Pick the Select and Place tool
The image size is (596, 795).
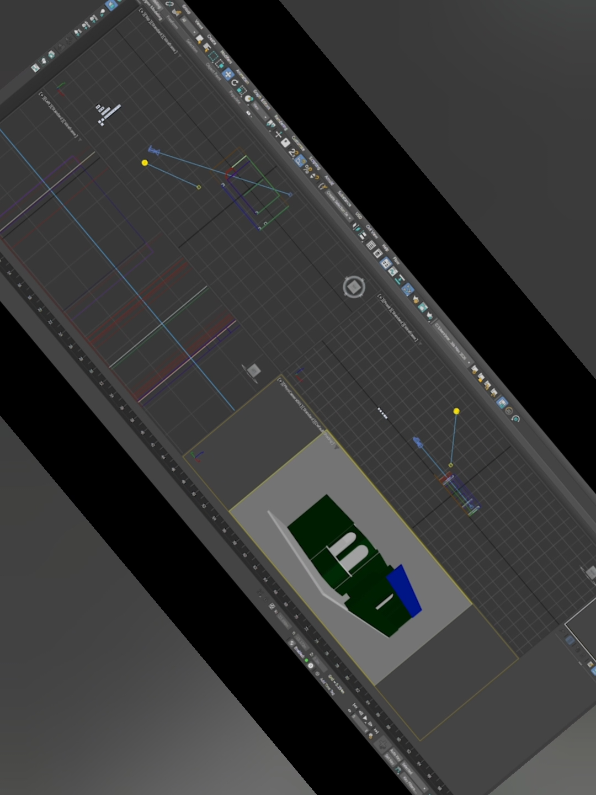249,99
